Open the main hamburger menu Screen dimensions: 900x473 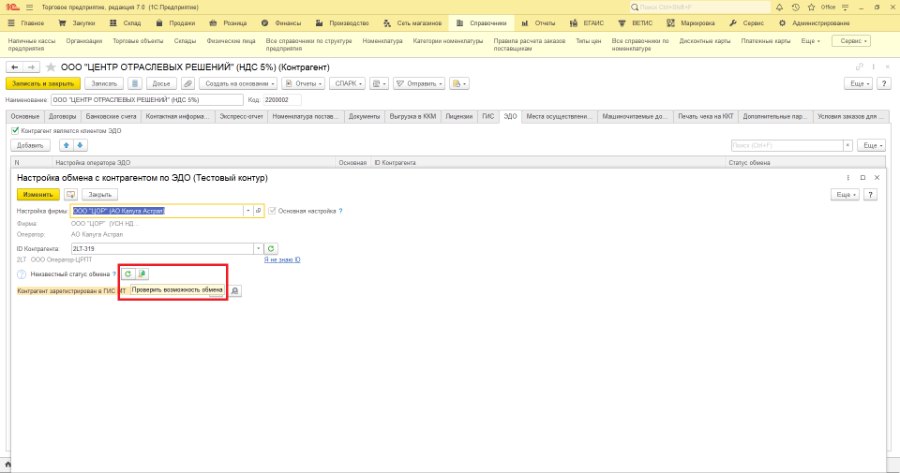coord(30,7)
